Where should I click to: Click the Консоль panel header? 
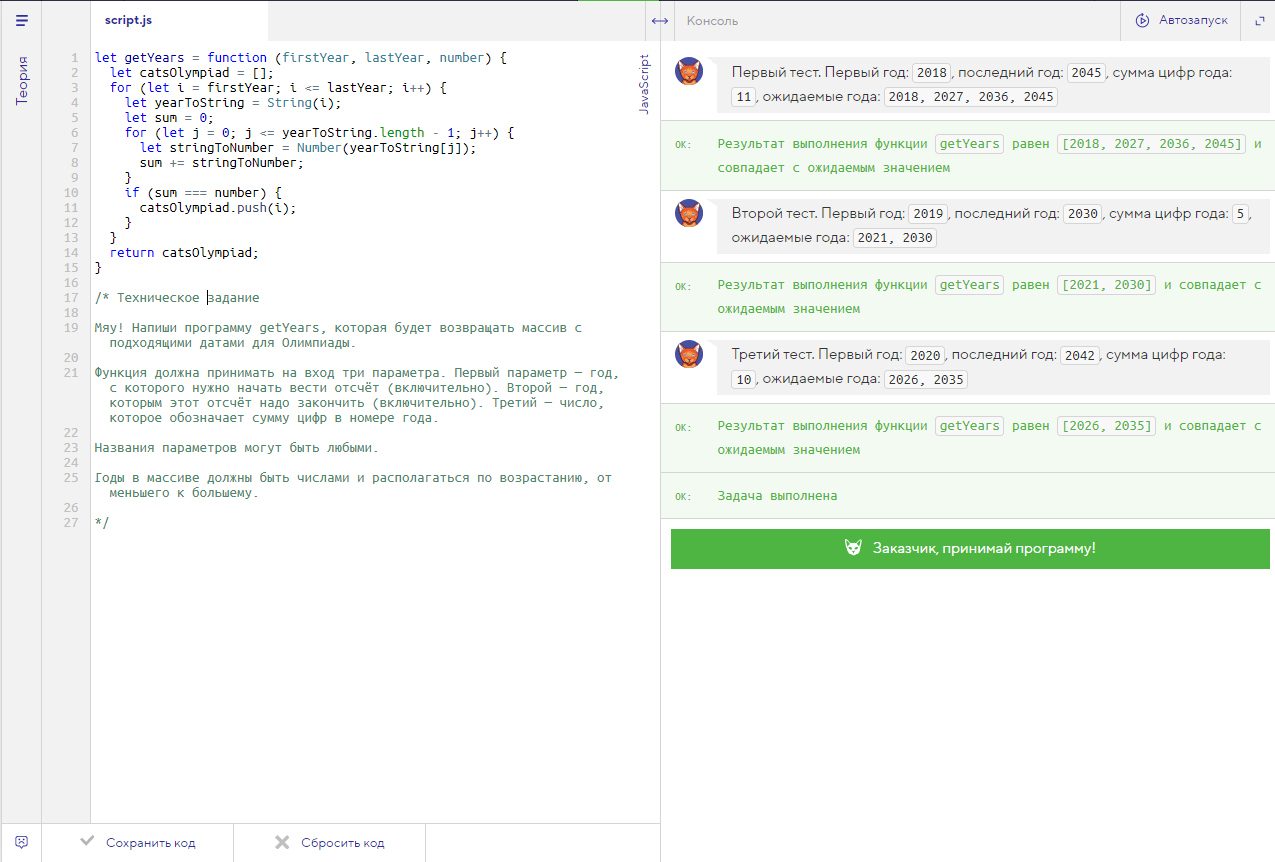tap(712, 21)
